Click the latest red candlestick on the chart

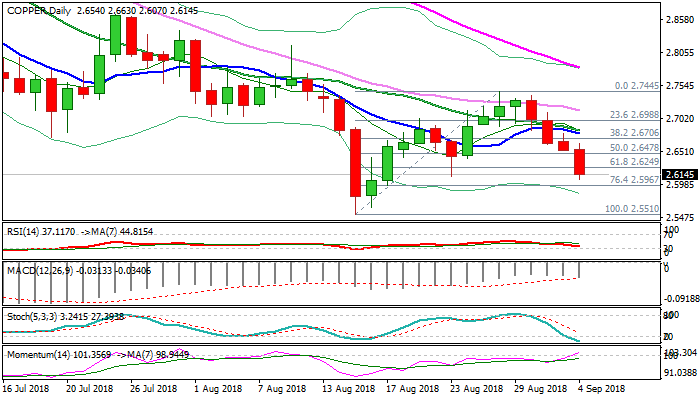[581, 162]
